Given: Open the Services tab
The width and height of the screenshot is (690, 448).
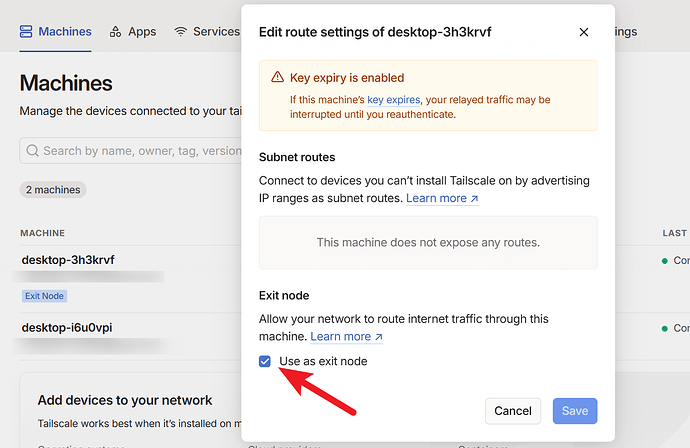Looking at the screenshot, I should tap(207, 32).
